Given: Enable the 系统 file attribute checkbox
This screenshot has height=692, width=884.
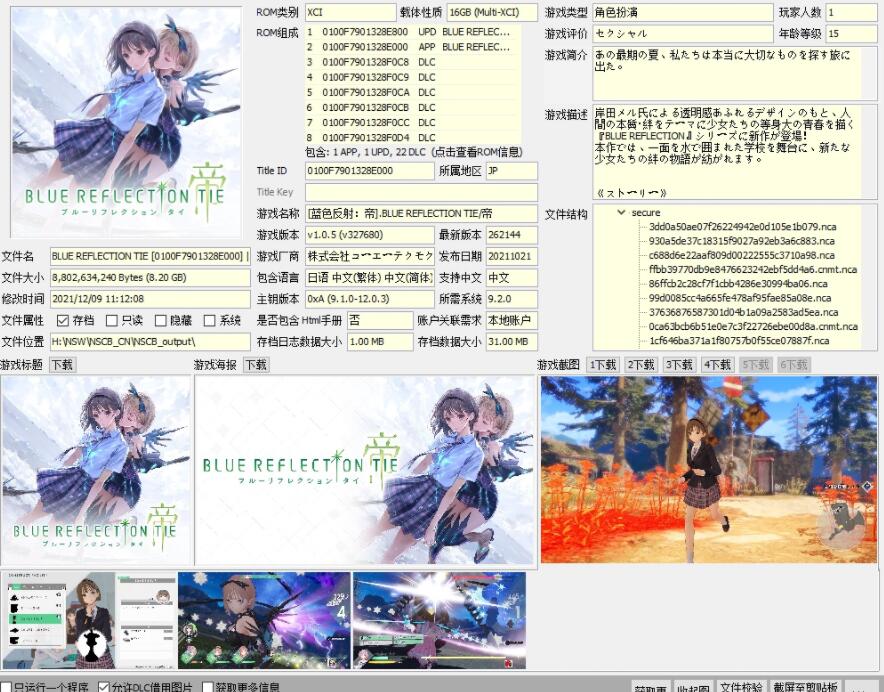Looking at the screenshot, I should coord(209,320).
